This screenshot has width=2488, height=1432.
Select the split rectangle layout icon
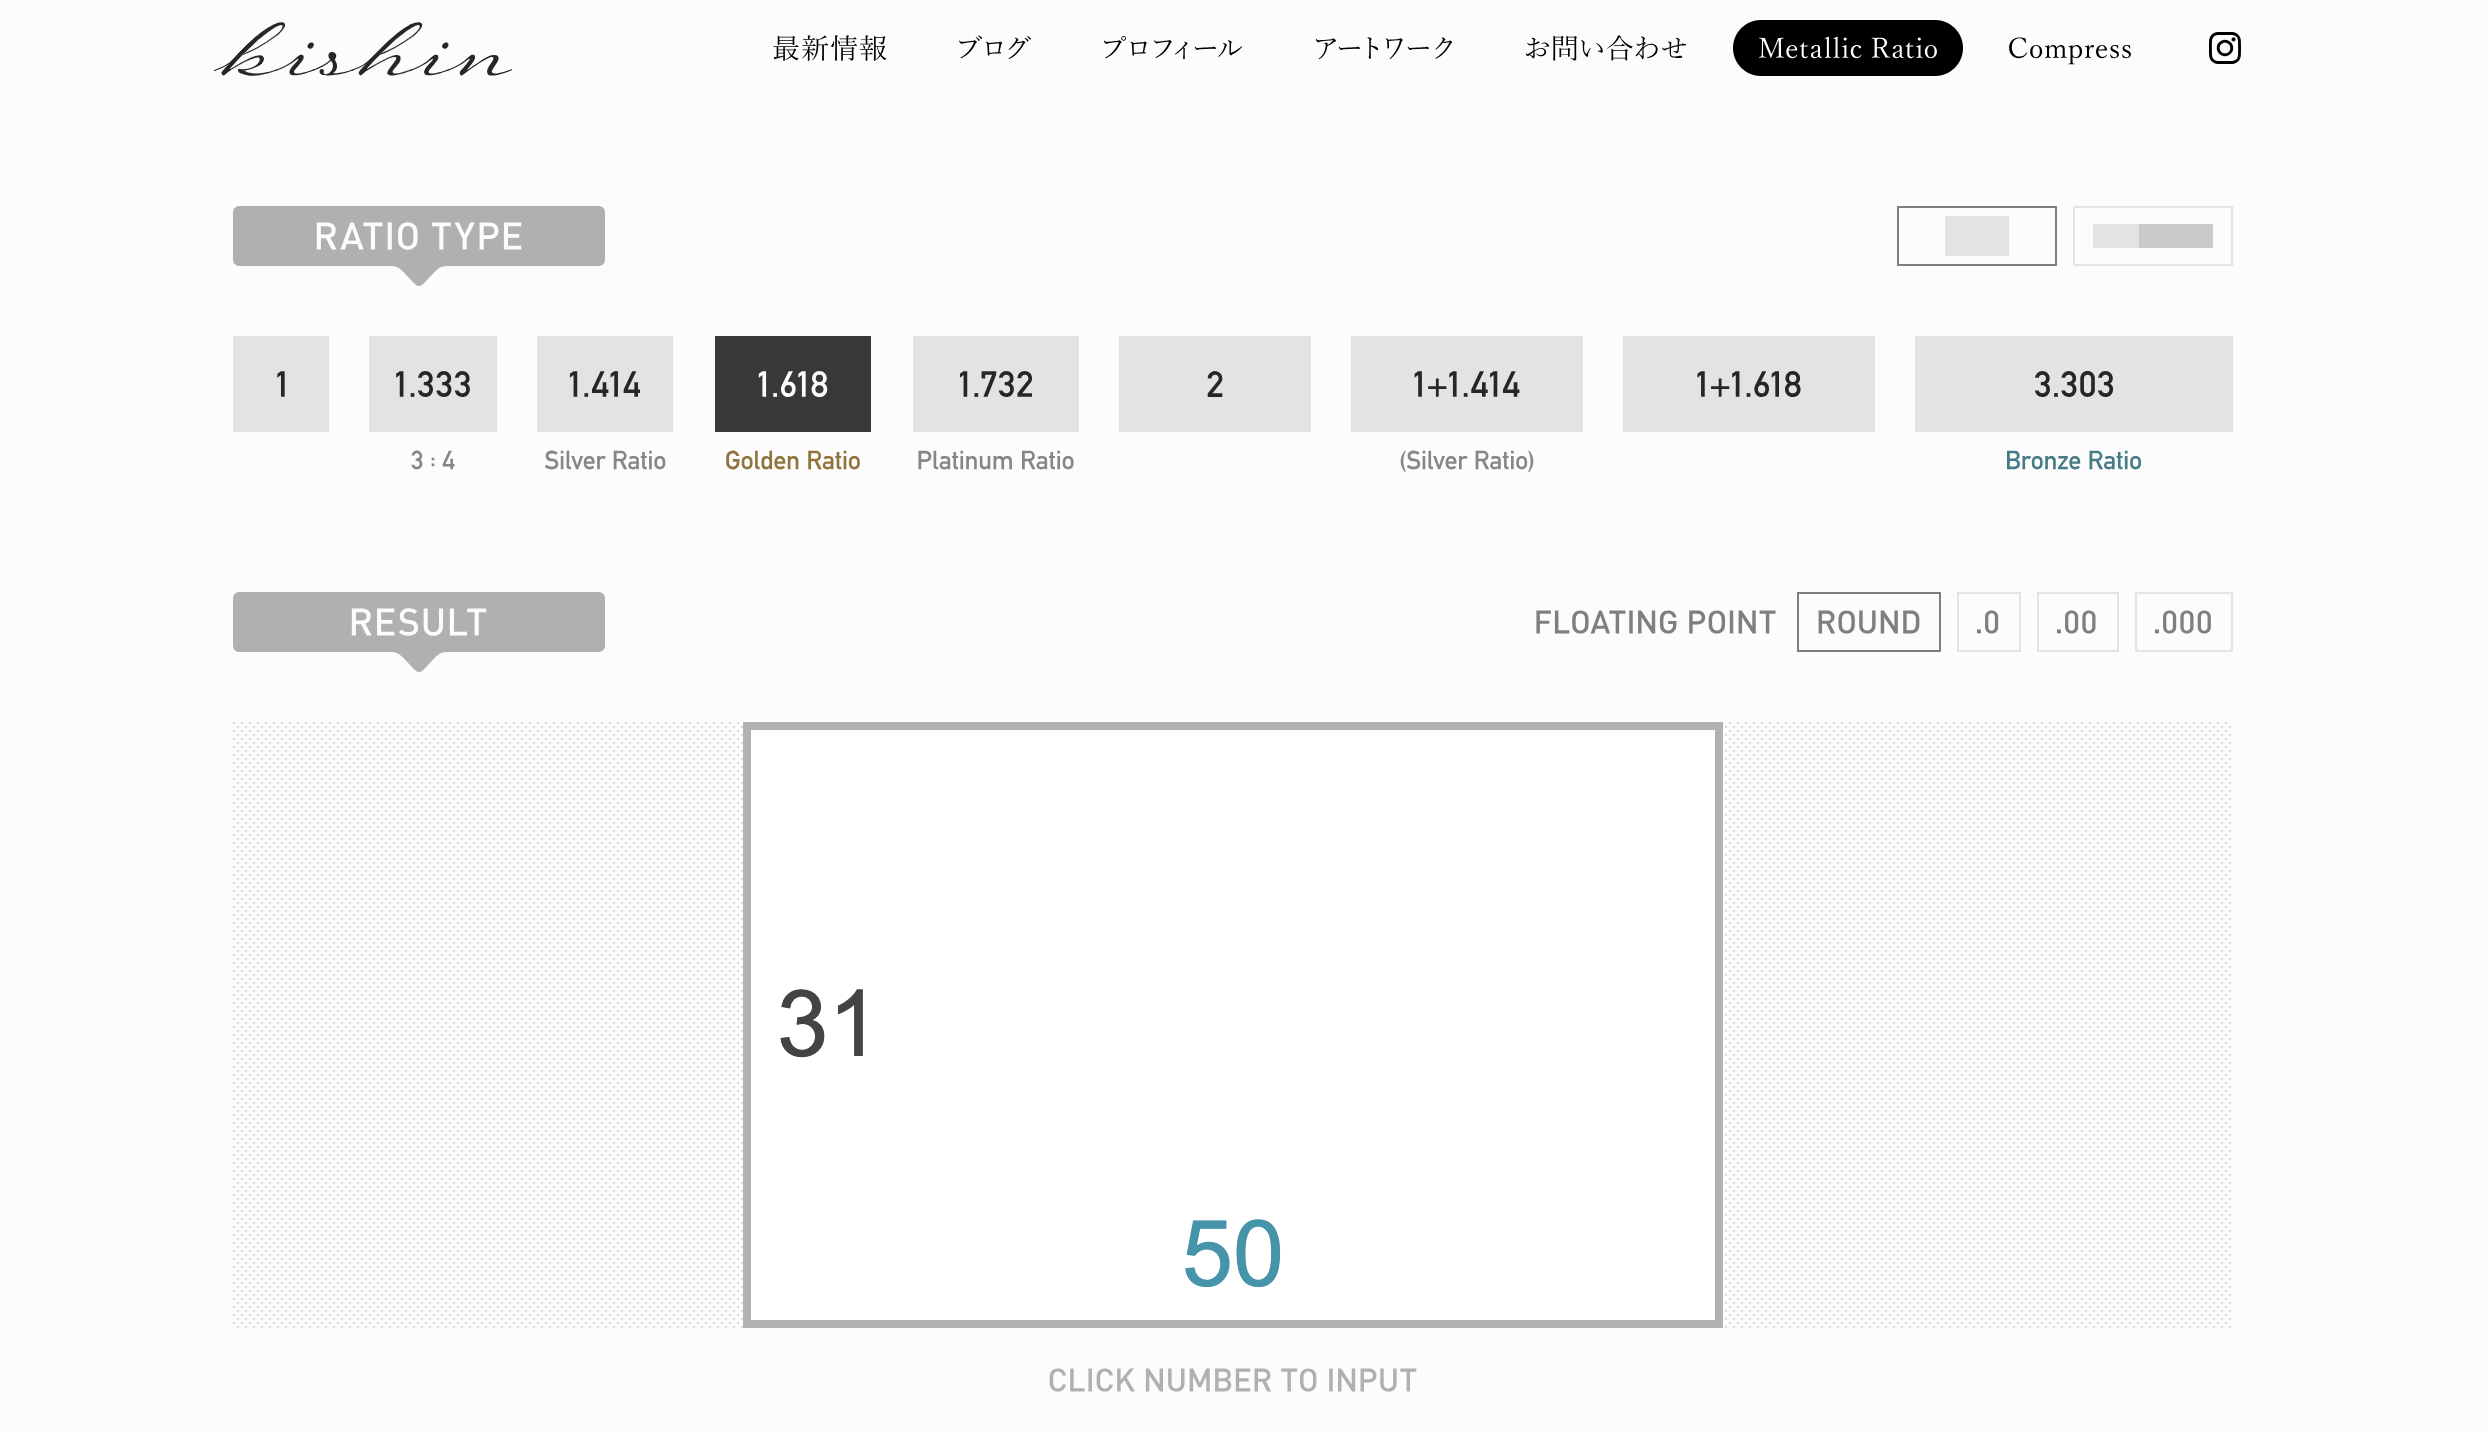coord(2152,236)
